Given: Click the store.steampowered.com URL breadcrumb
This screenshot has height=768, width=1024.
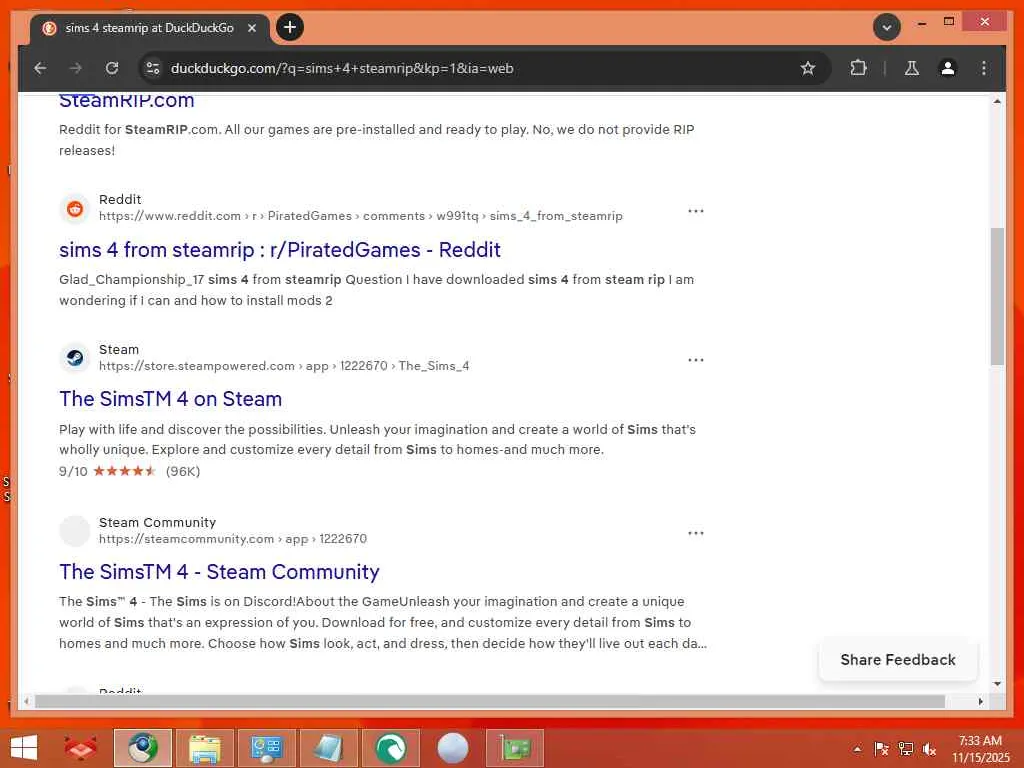Looking at the screenshot, I should (284, 366).
